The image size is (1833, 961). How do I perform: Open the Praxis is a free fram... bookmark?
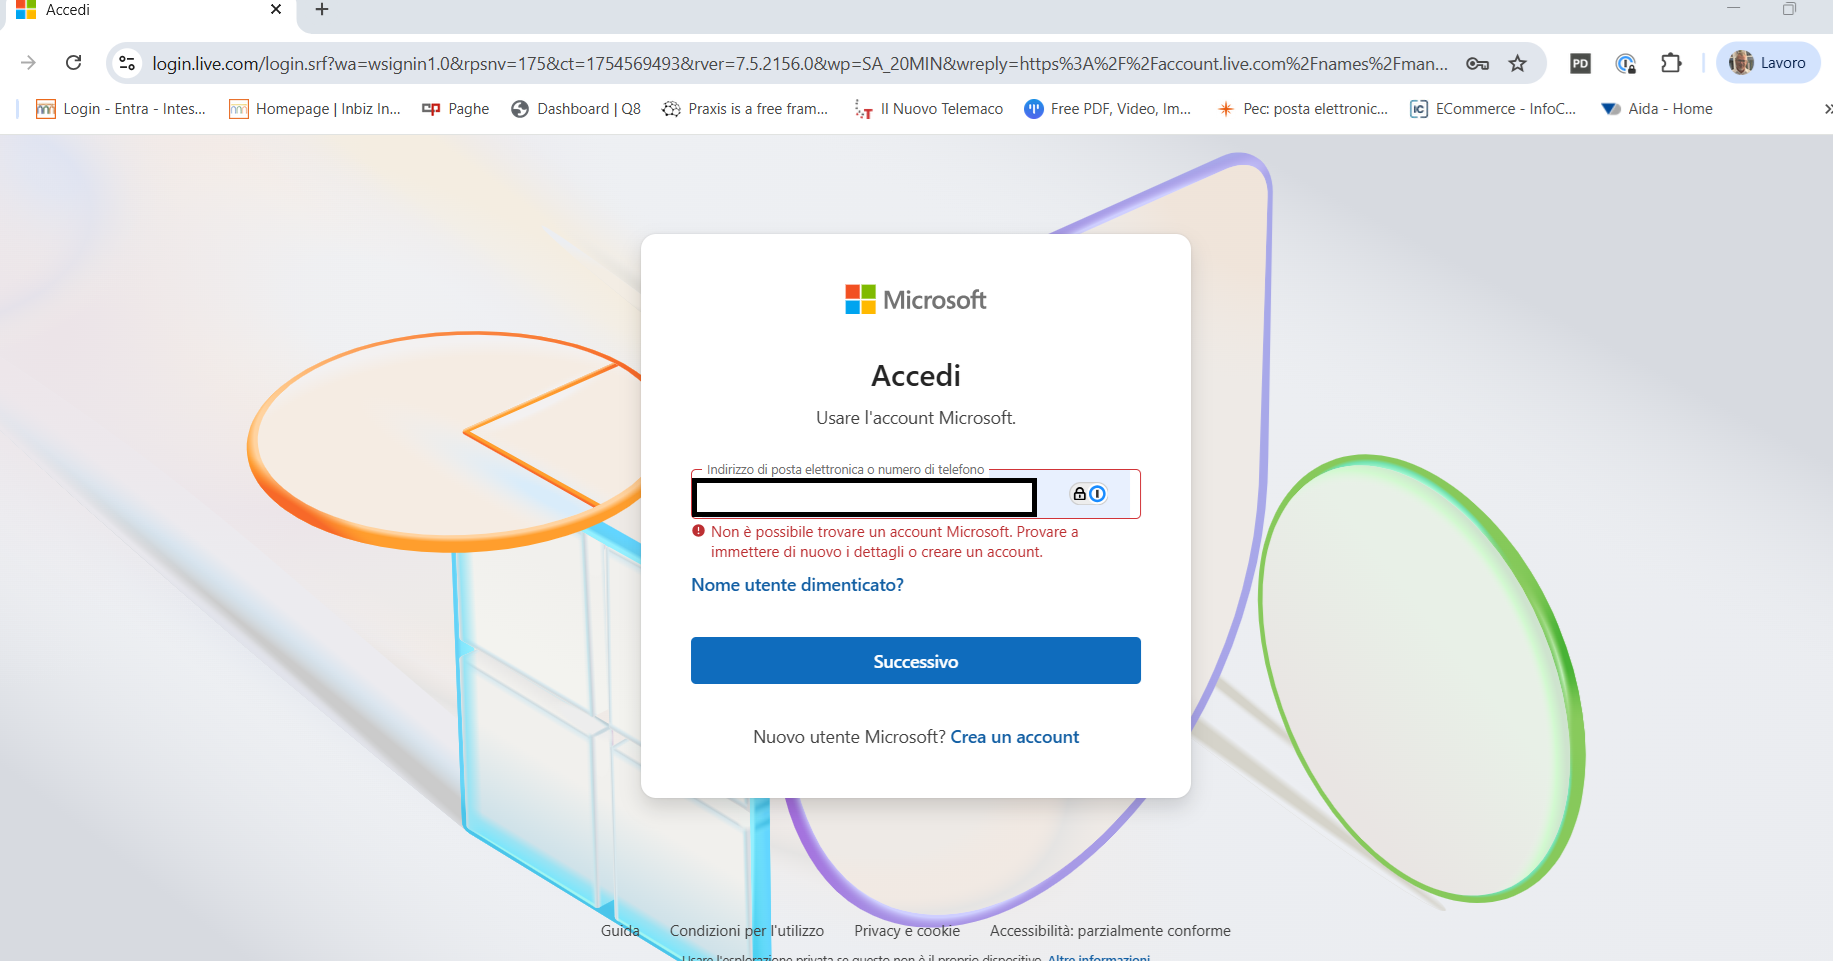click(x=745, y=109)
